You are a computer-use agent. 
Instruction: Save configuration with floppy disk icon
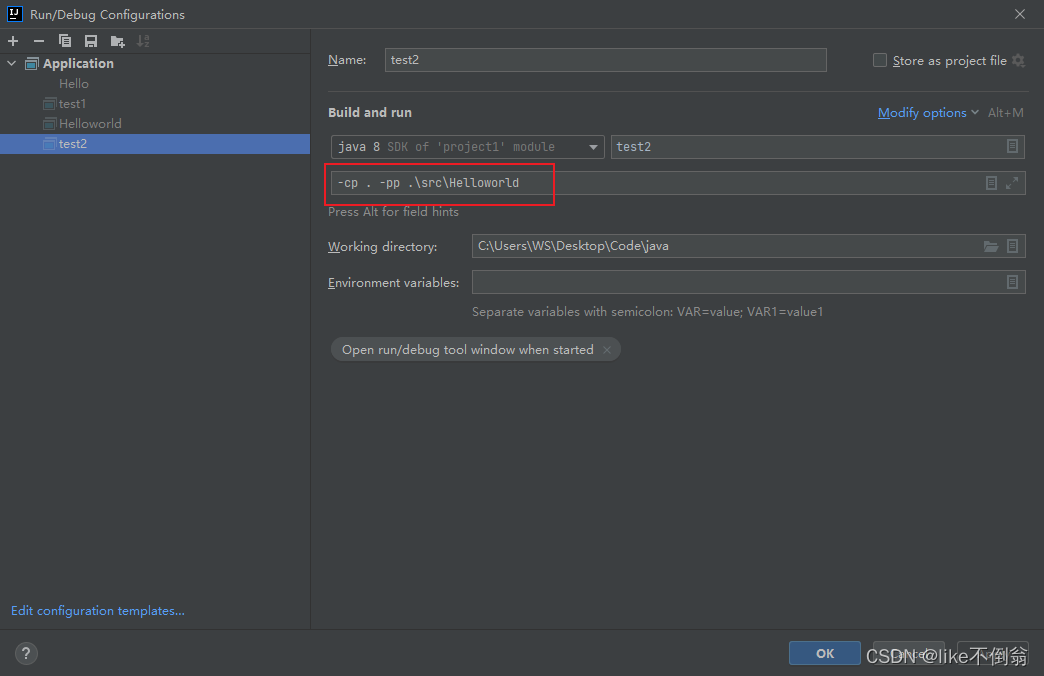(91, 41)
